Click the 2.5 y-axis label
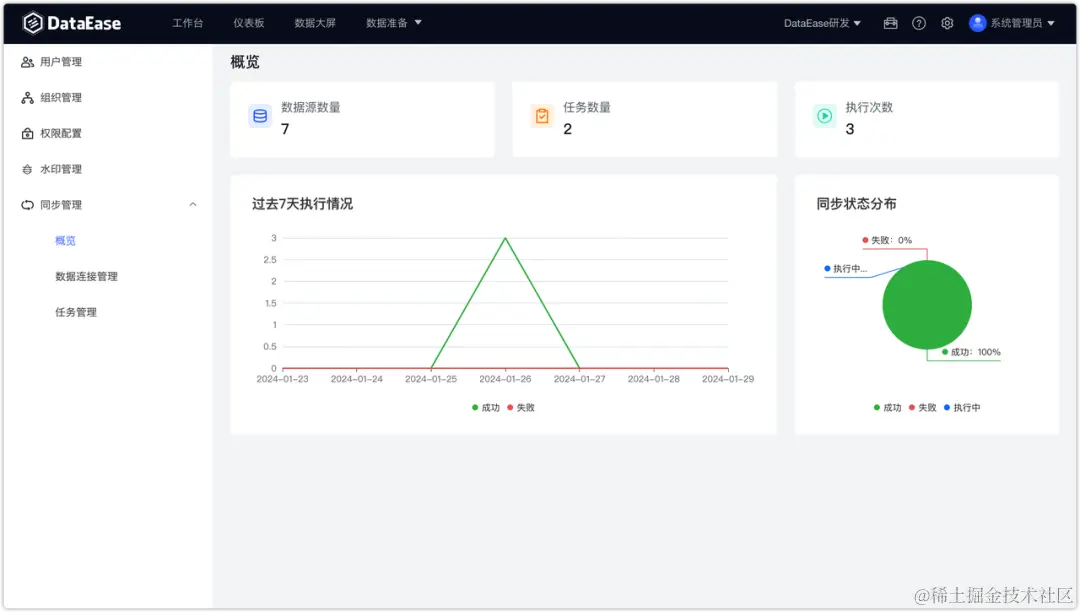 pyautogui.click(x=269, y=260)
